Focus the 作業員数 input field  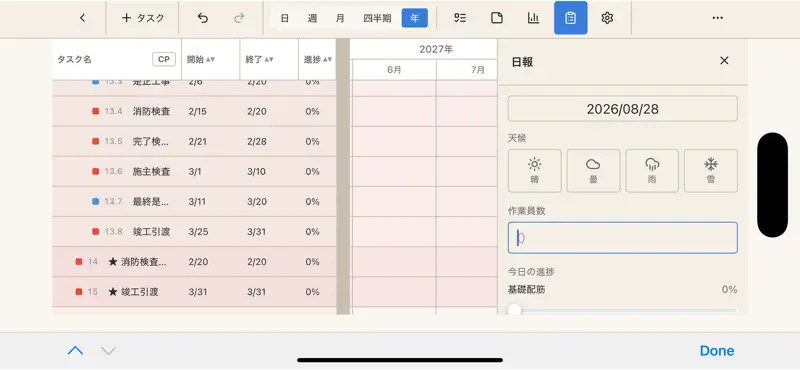point(622,238)
